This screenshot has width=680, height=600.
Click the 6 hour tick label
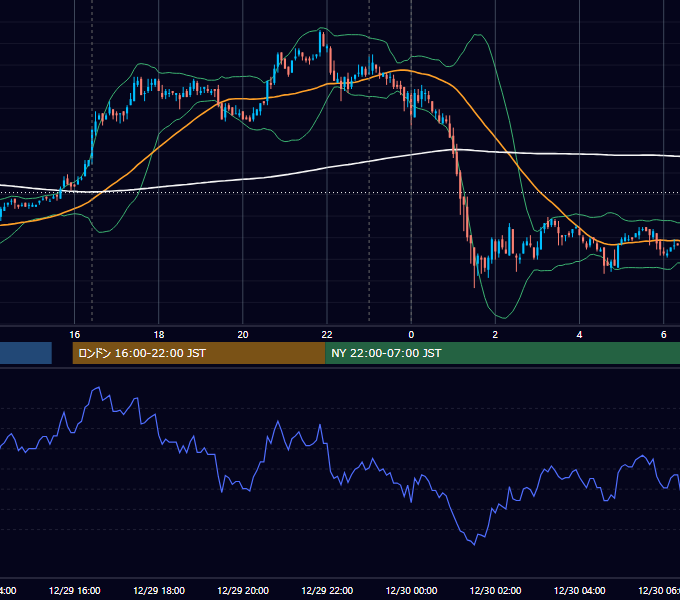click(x=664, y=335)
